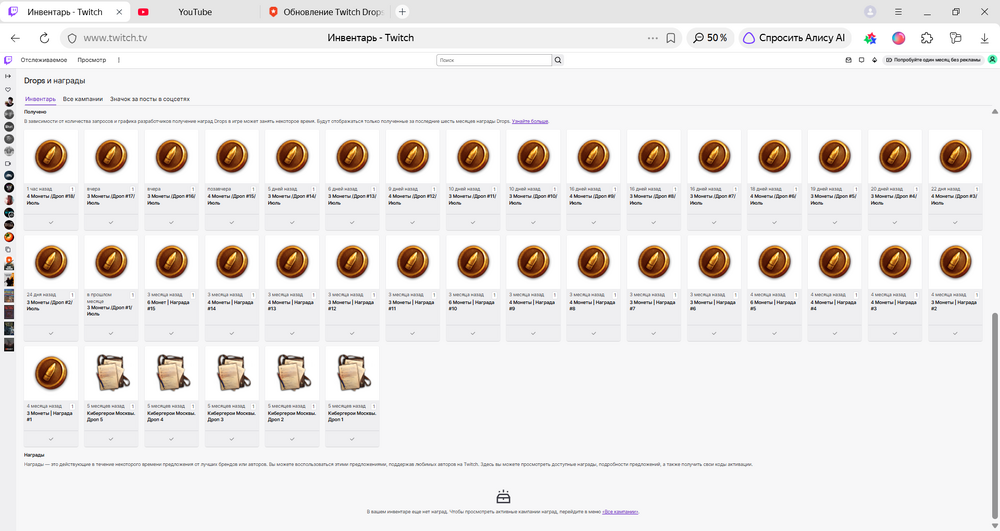The width and height of the screenshot is (1000, 531).
Task: Click checkmark under Дроп #2 card
Action: click(x=51, y=333)
